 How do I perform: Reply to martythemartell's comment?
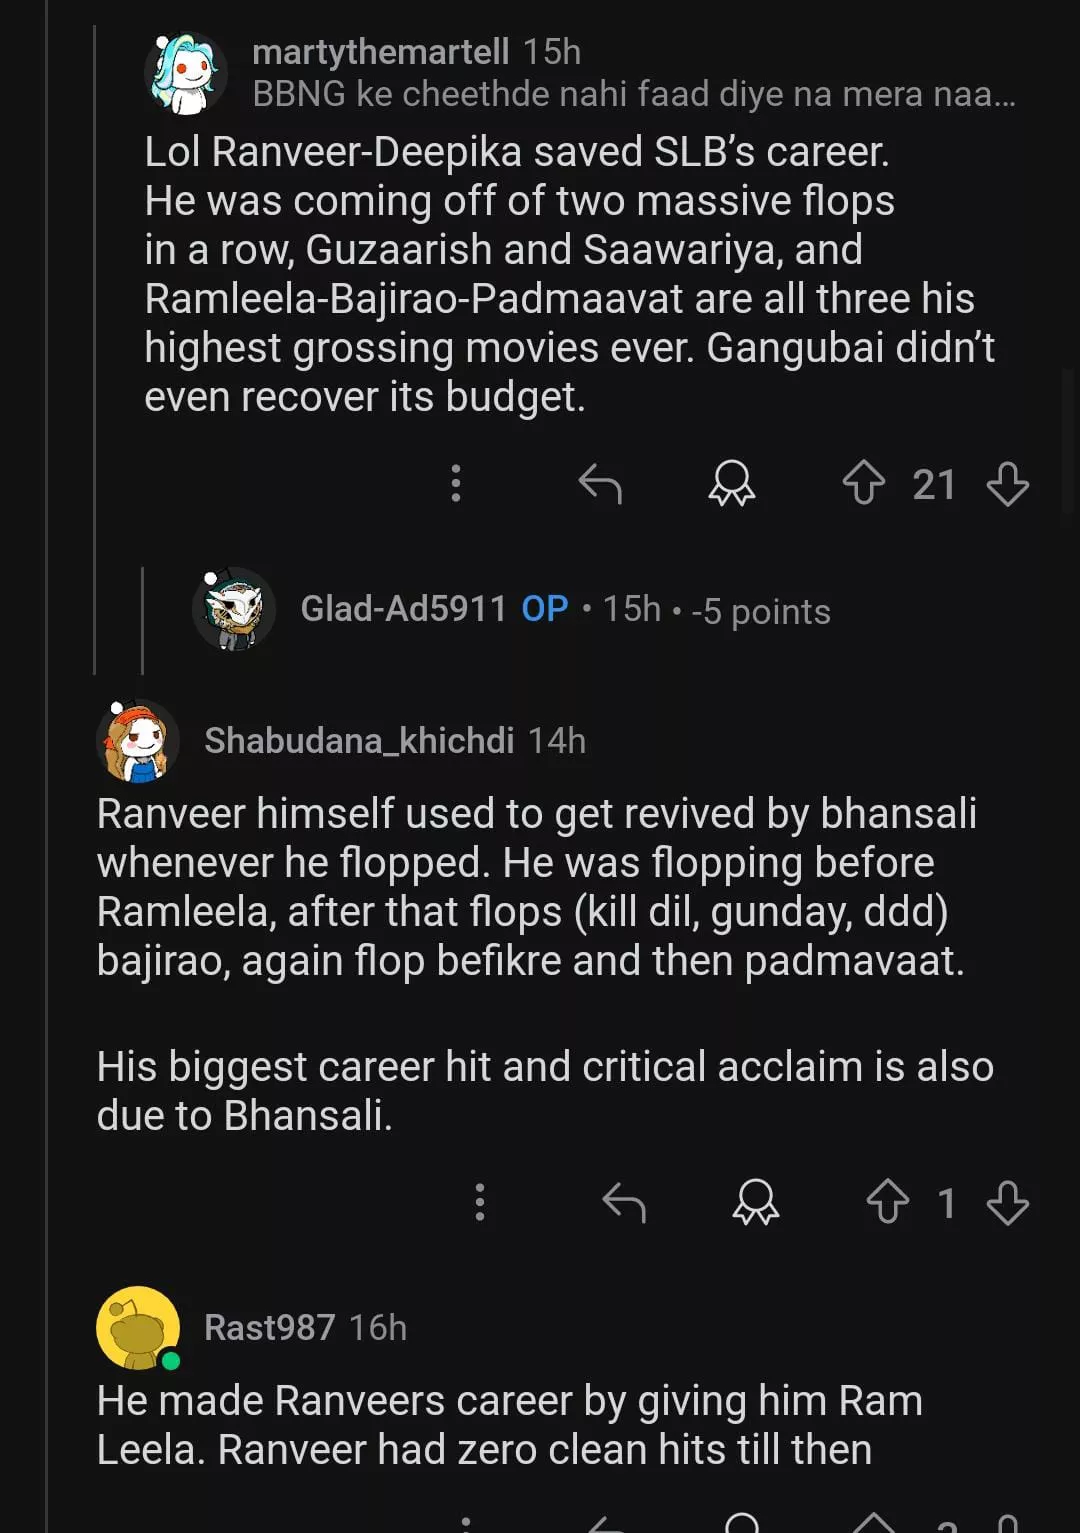pyautogui.click(x=600, y=484)
